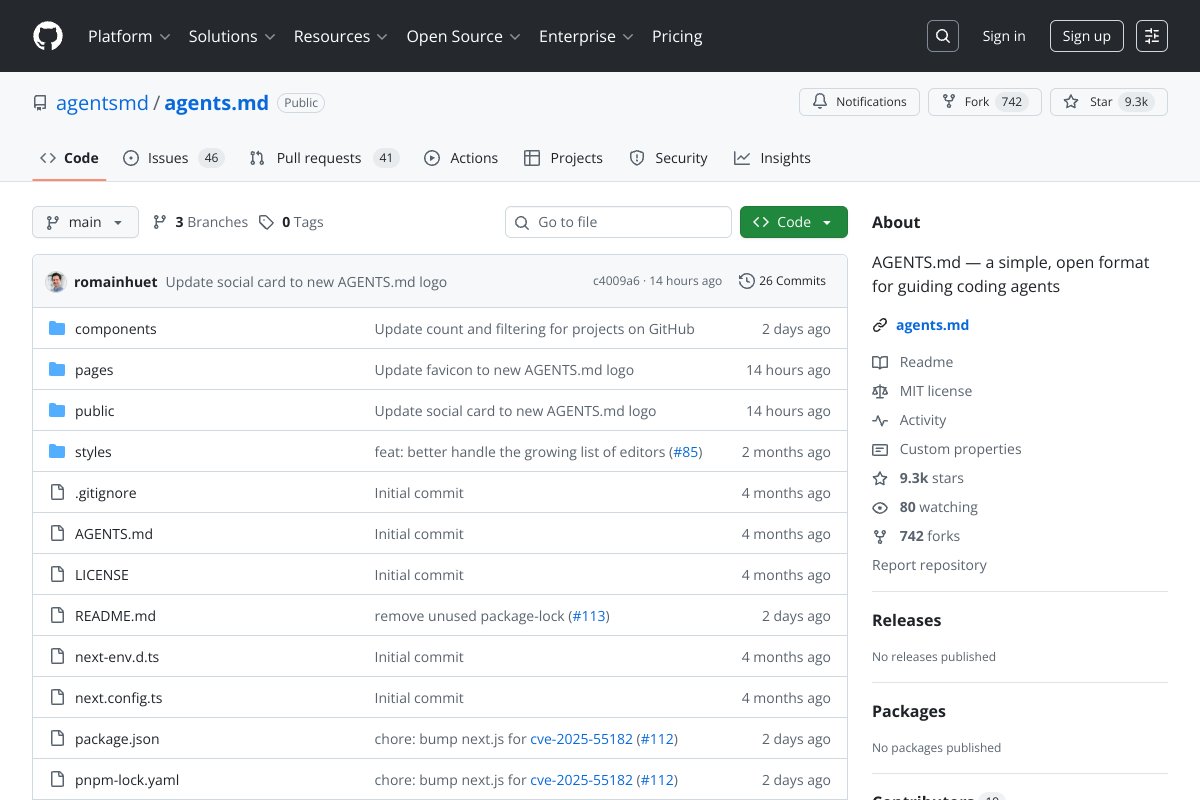Image resolution: width=1200 pixels, height=800 pixels.
Task: Open the #85 pull request link
Action: point(685,452)
